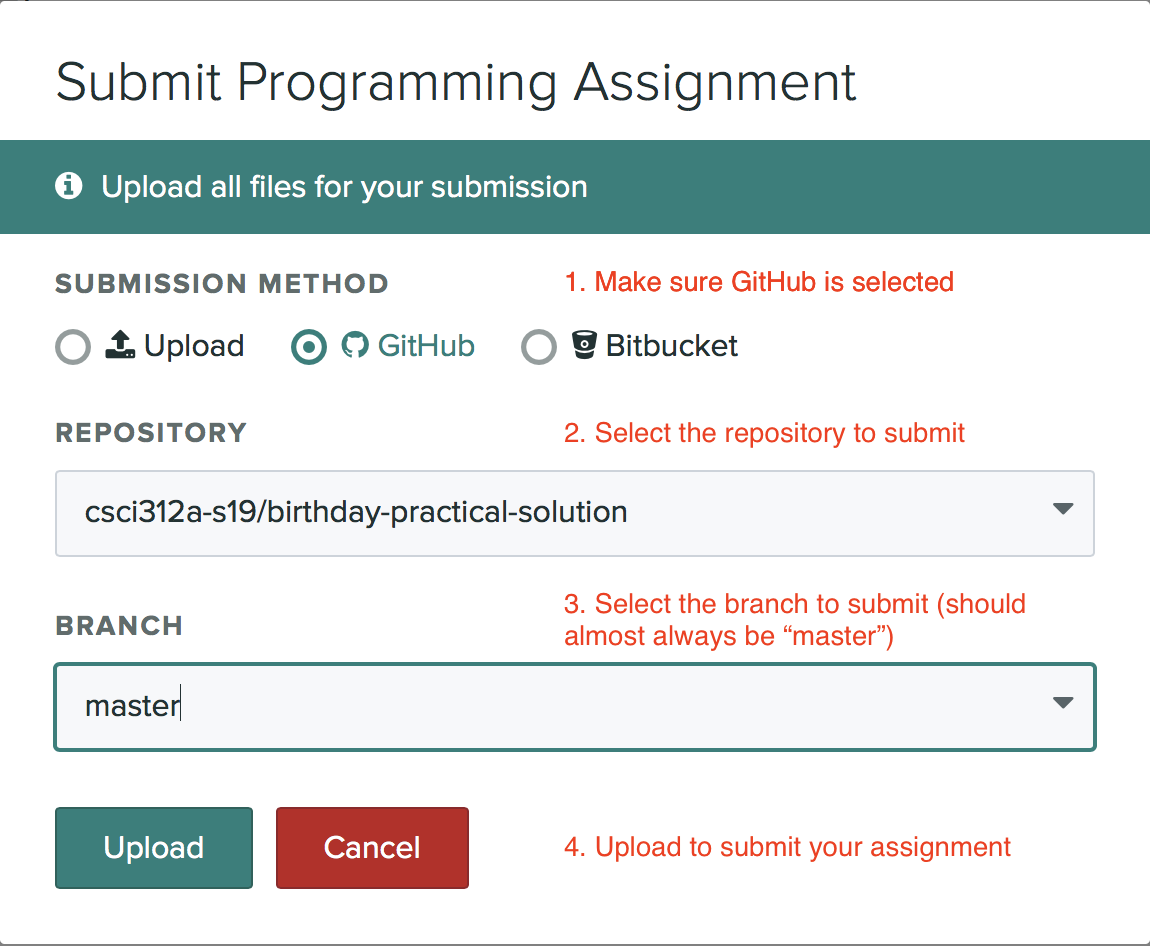Choose the Bitbucket submission method label

[672, 345]
